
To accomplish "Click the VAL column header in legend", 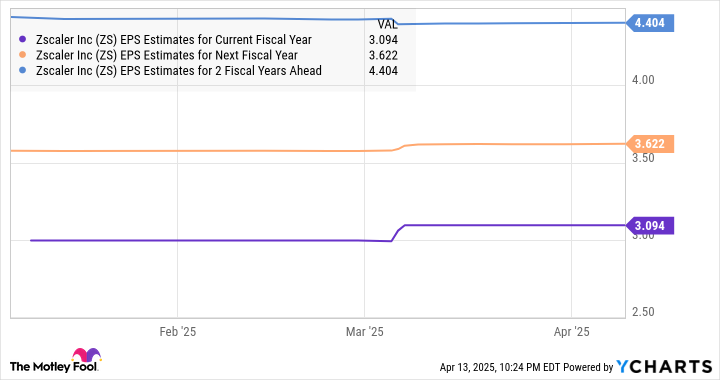I will tap(388, 25).
